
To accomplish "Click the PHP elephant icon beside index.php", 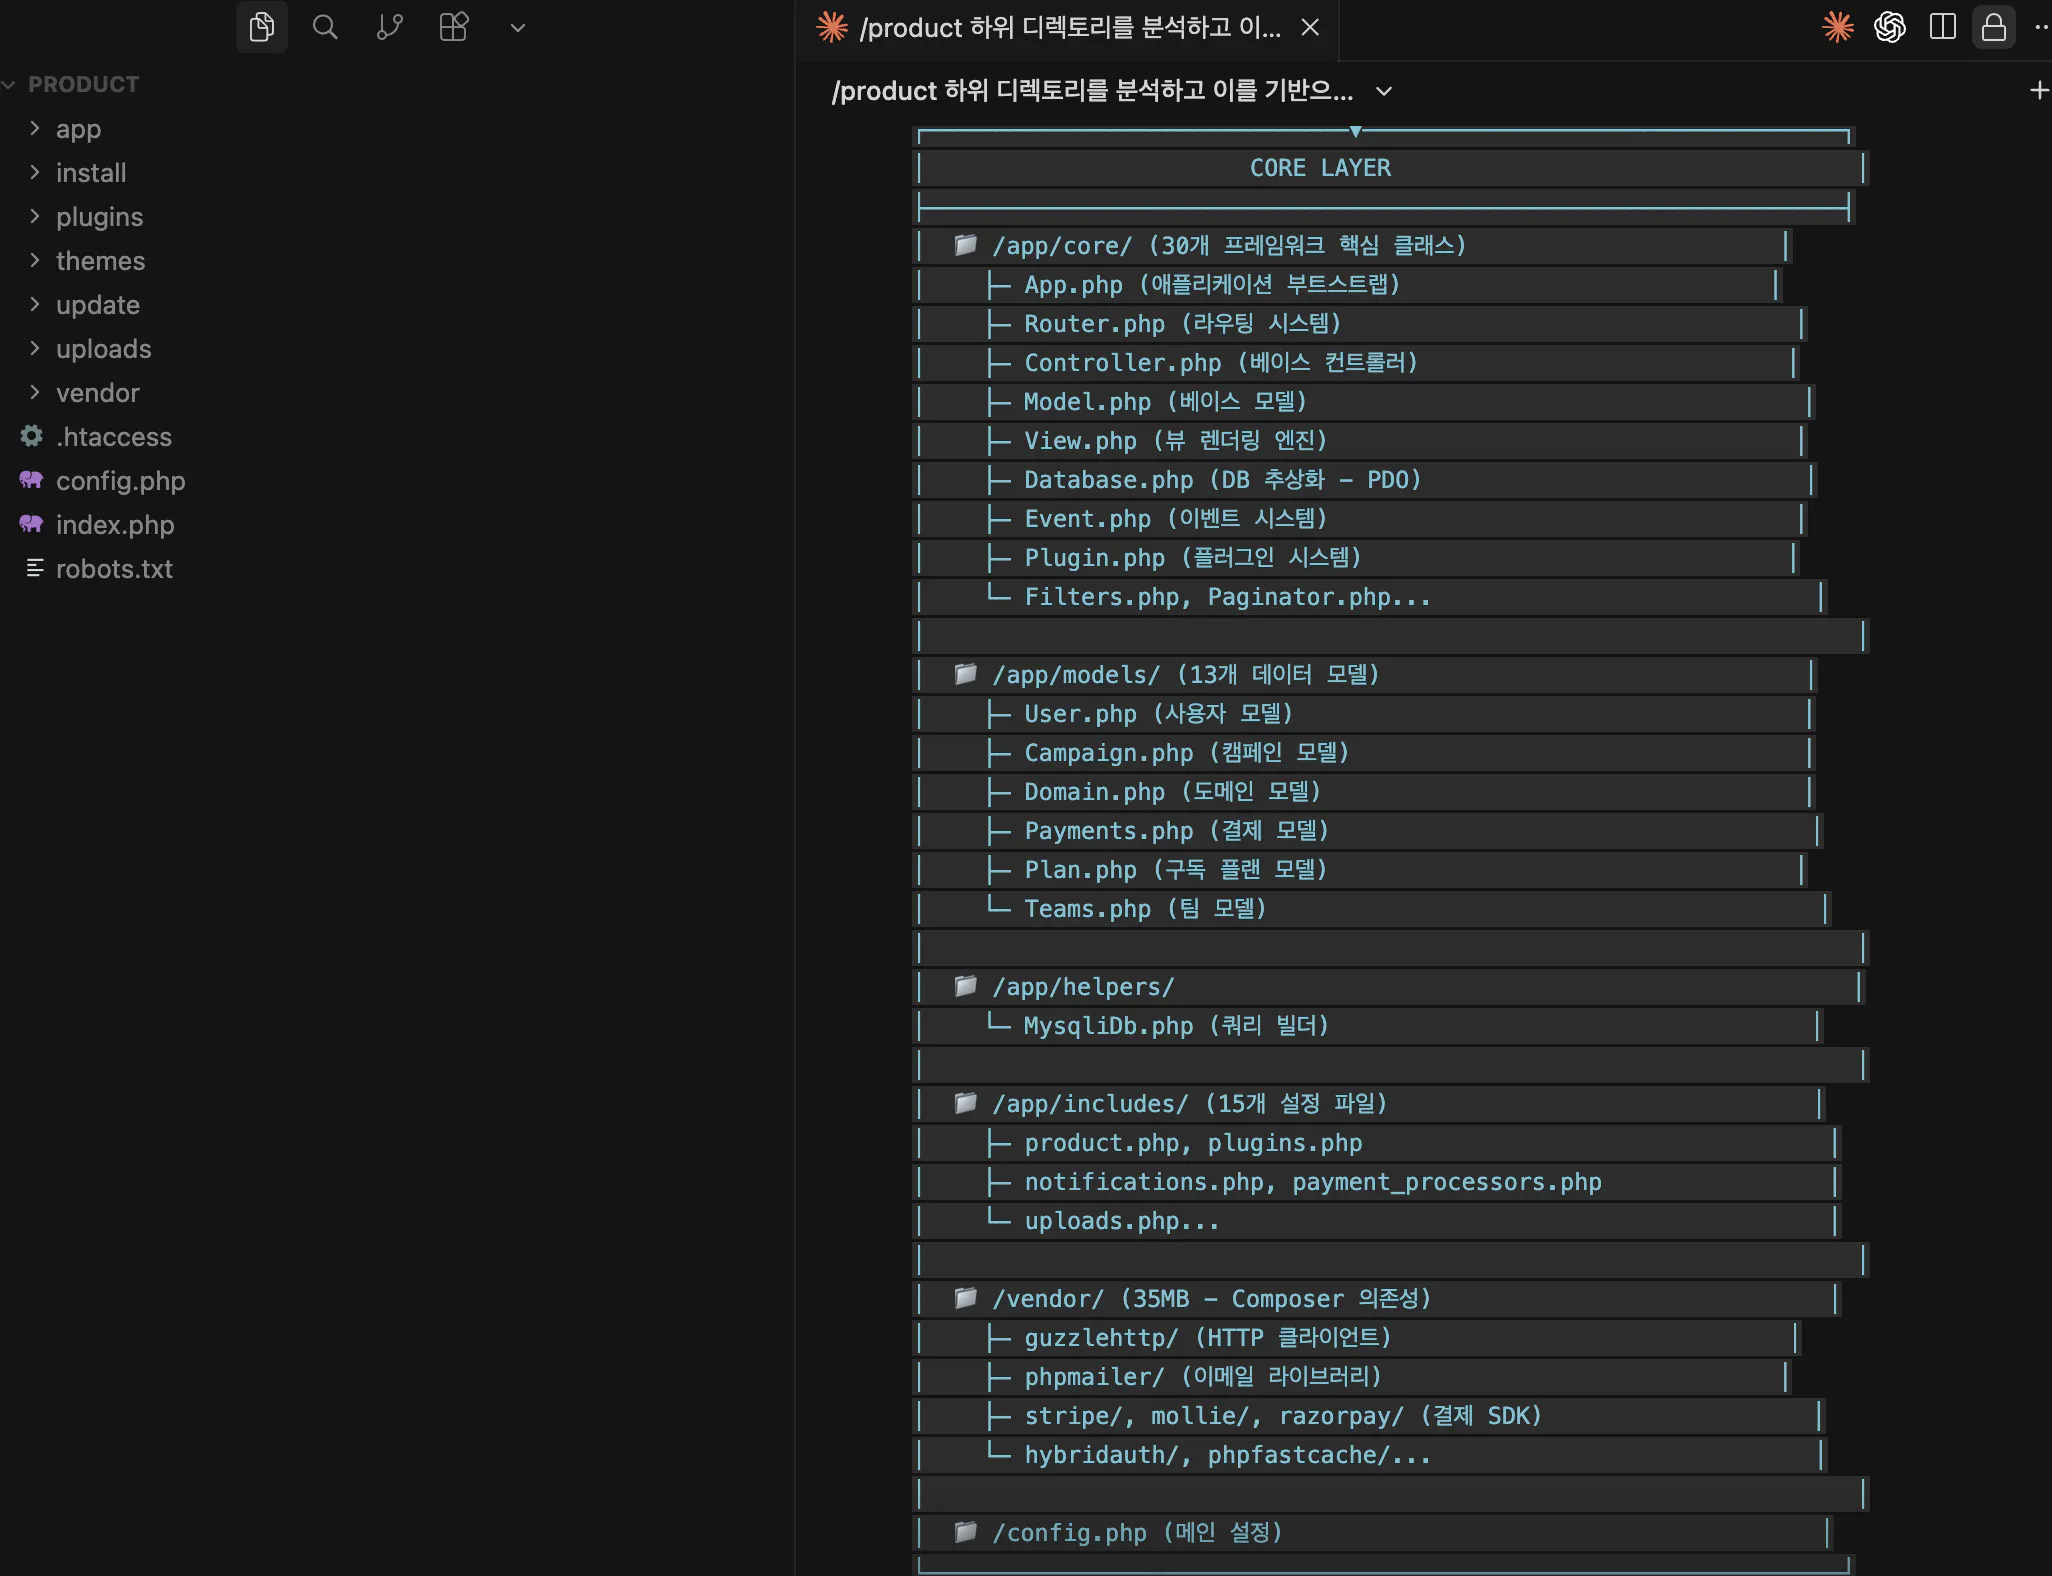I will [x=32, y=524].
